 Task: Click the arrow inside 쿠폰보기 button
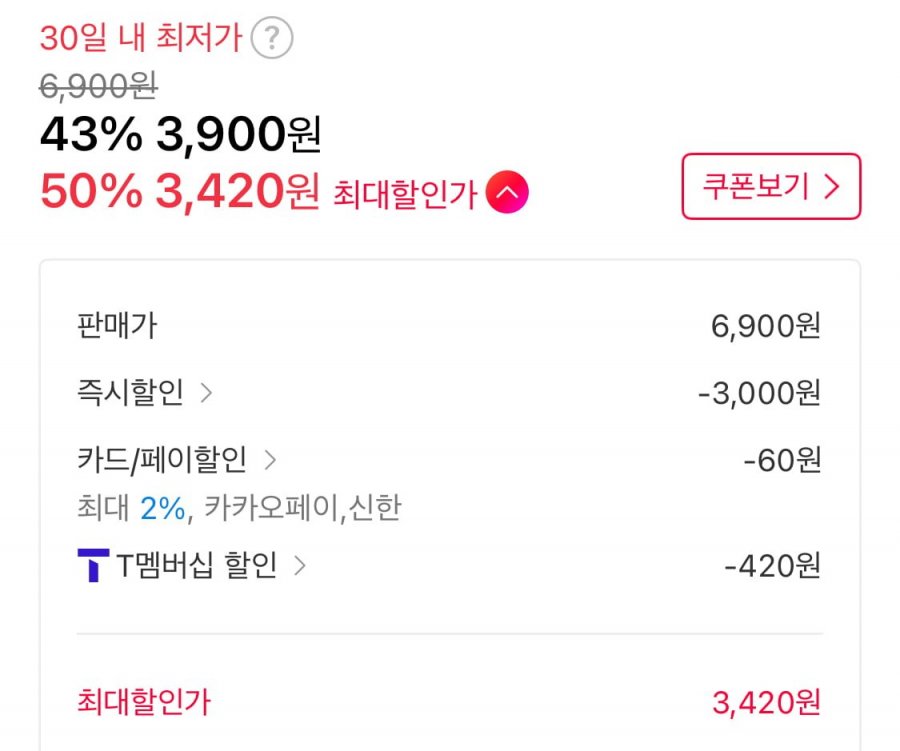point(832,187)
